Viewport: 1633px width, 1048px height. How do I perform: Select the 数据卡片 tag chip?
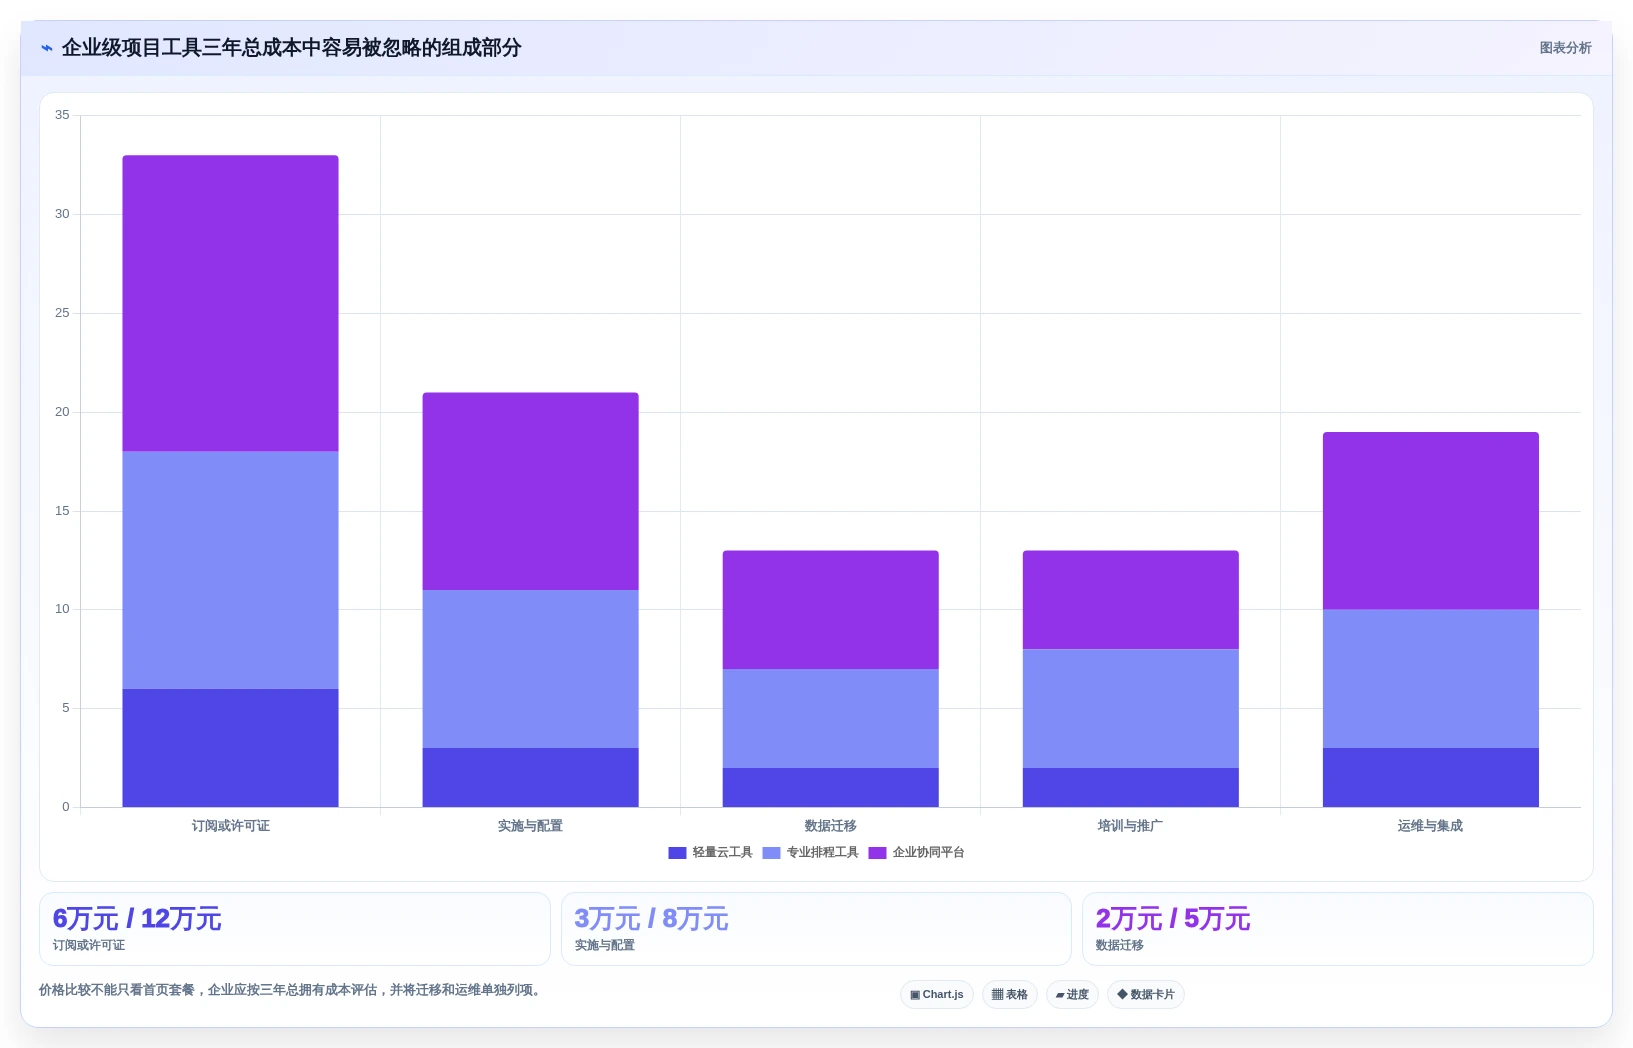[1146, 995]
